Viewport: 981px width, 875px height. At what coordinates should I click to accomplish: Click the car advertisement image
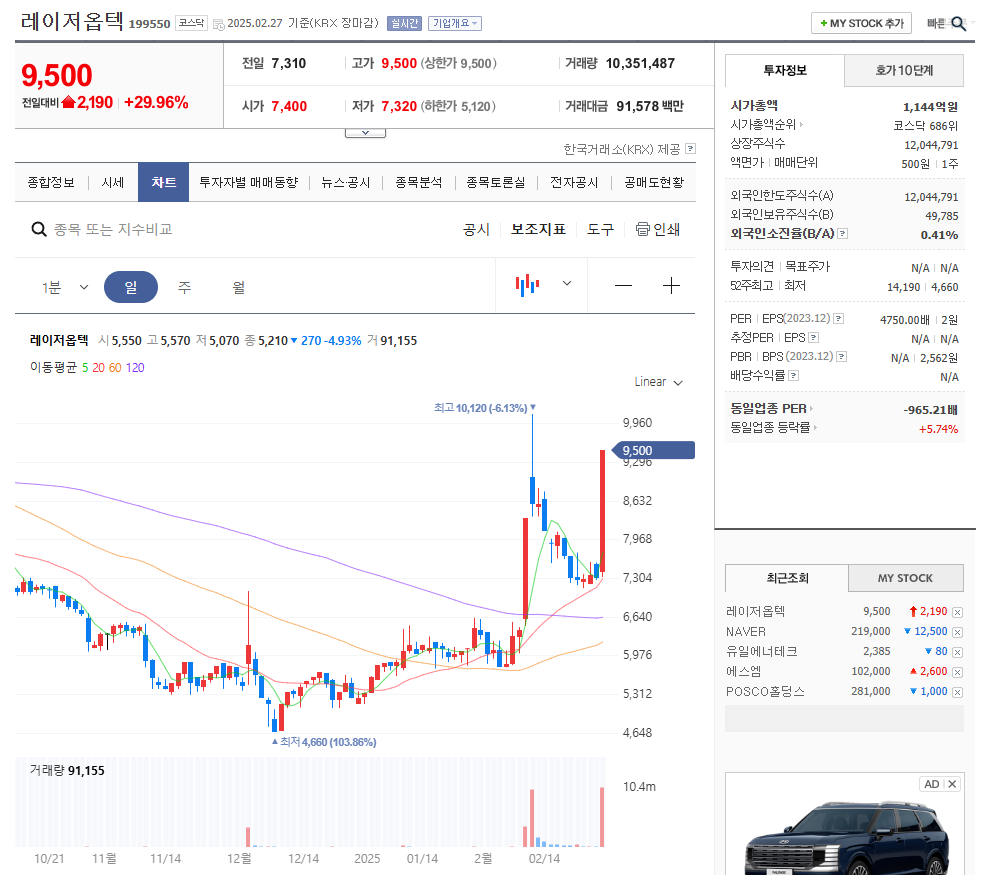845,838
